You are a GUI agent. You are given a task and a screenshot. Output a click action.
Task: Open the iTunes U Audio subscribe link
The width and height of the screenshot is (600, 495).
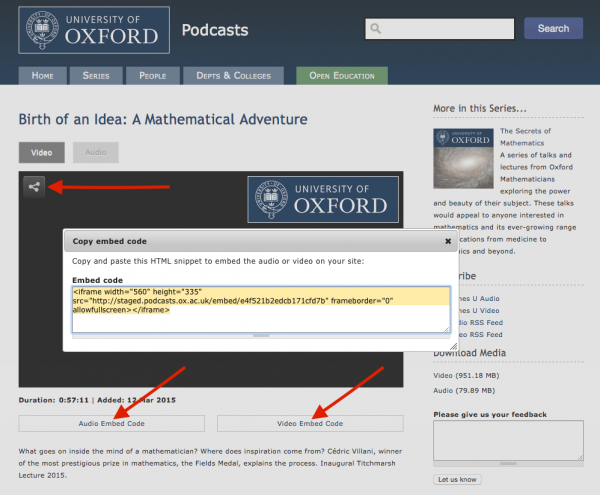[479, 298]
